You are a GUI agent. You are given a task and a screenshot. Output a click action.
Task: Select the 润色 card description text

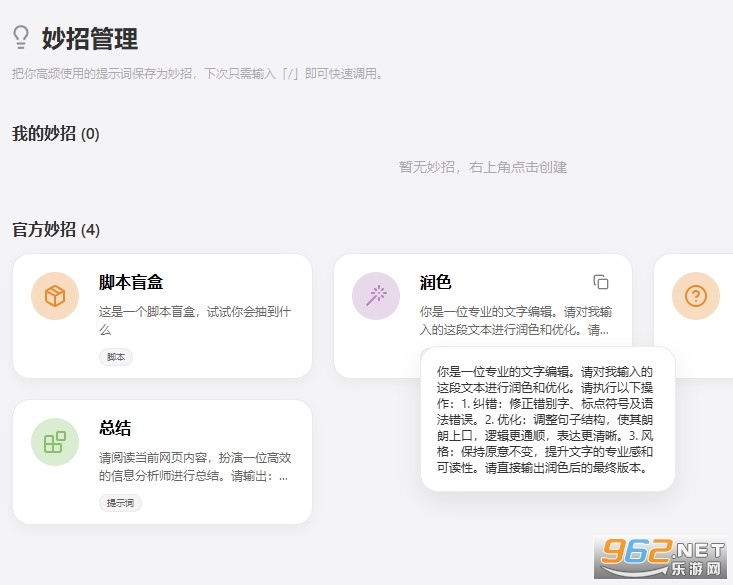tap(516, 321)
